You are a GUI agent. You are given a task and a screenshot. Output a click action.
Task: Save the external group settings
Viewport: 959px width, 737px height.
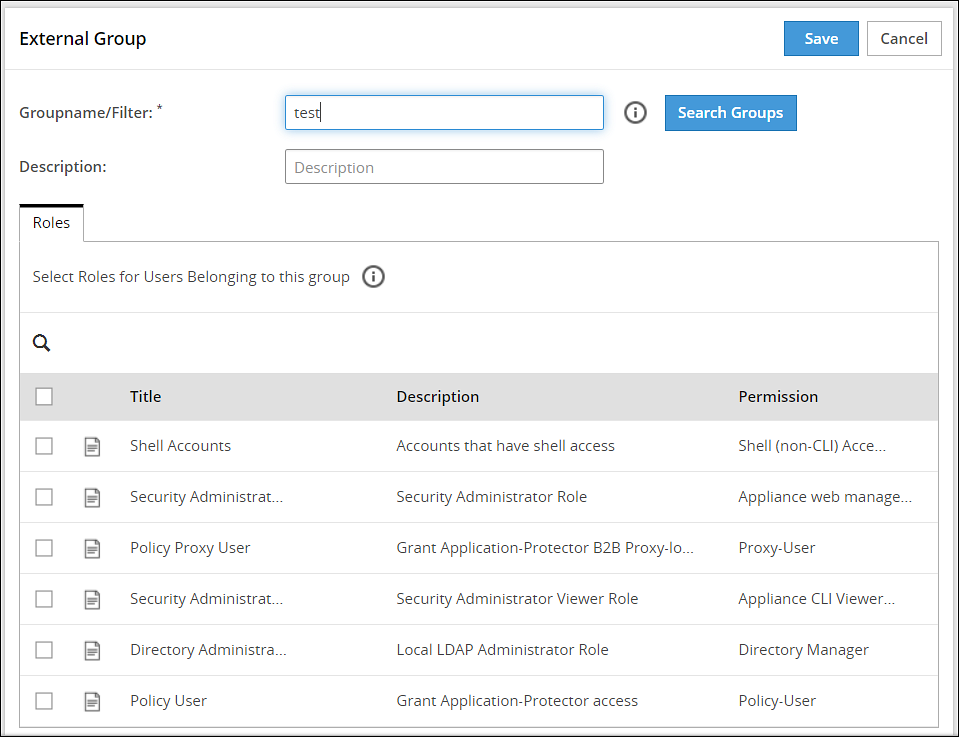(821, 38)
